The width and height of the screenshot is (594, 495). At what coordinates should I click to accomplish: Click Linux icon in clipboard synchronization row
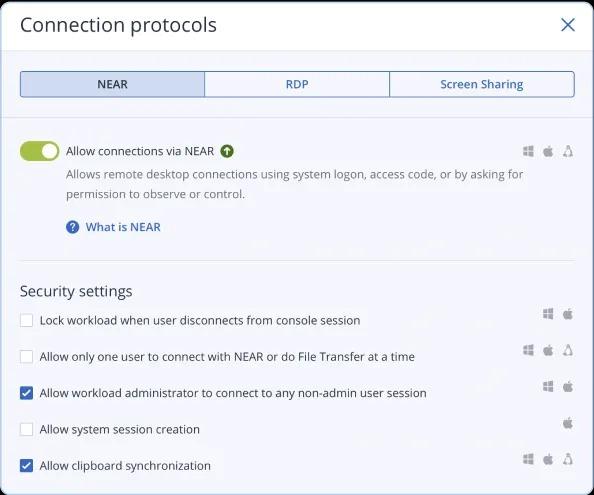coord(568,459)
